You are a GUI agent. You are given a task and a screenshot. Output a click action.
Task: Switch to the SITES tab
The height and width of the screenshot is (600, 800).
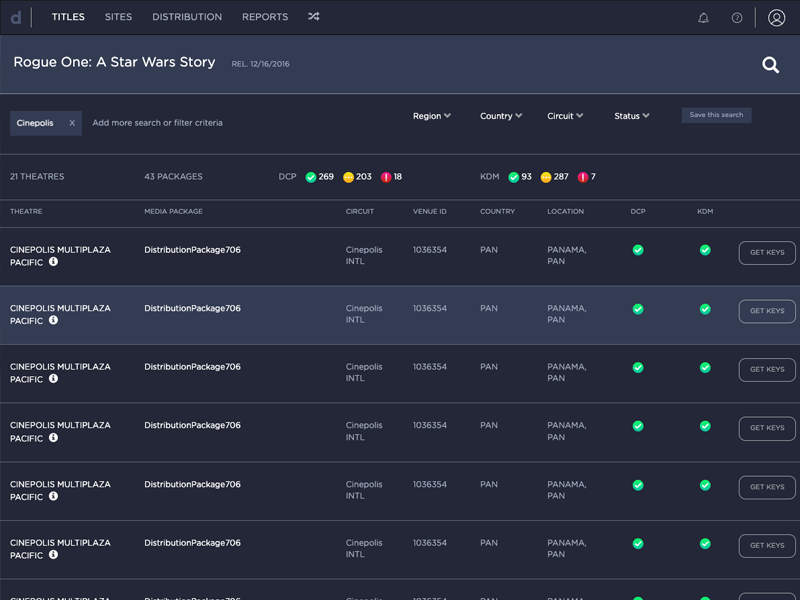pos(118,17)
